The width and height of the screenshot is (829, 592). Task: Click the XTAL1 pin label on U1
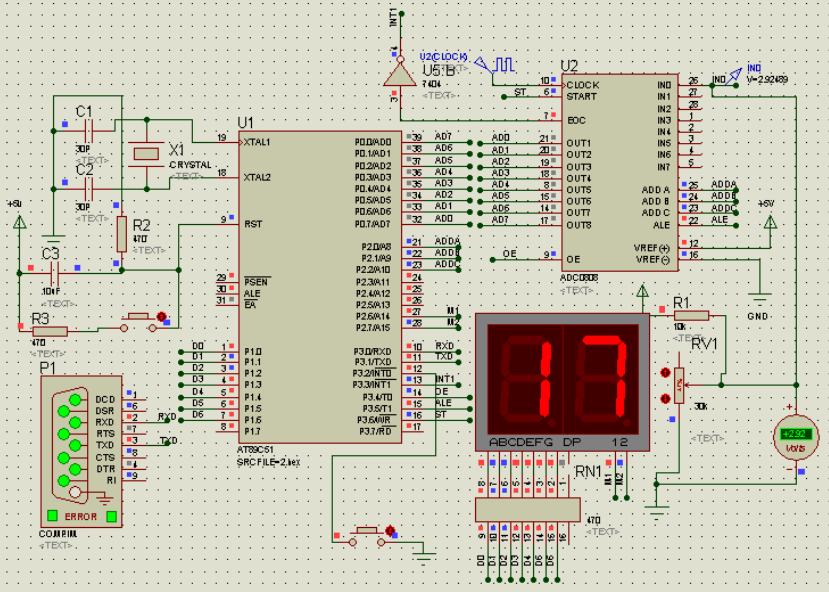point(257,142)
